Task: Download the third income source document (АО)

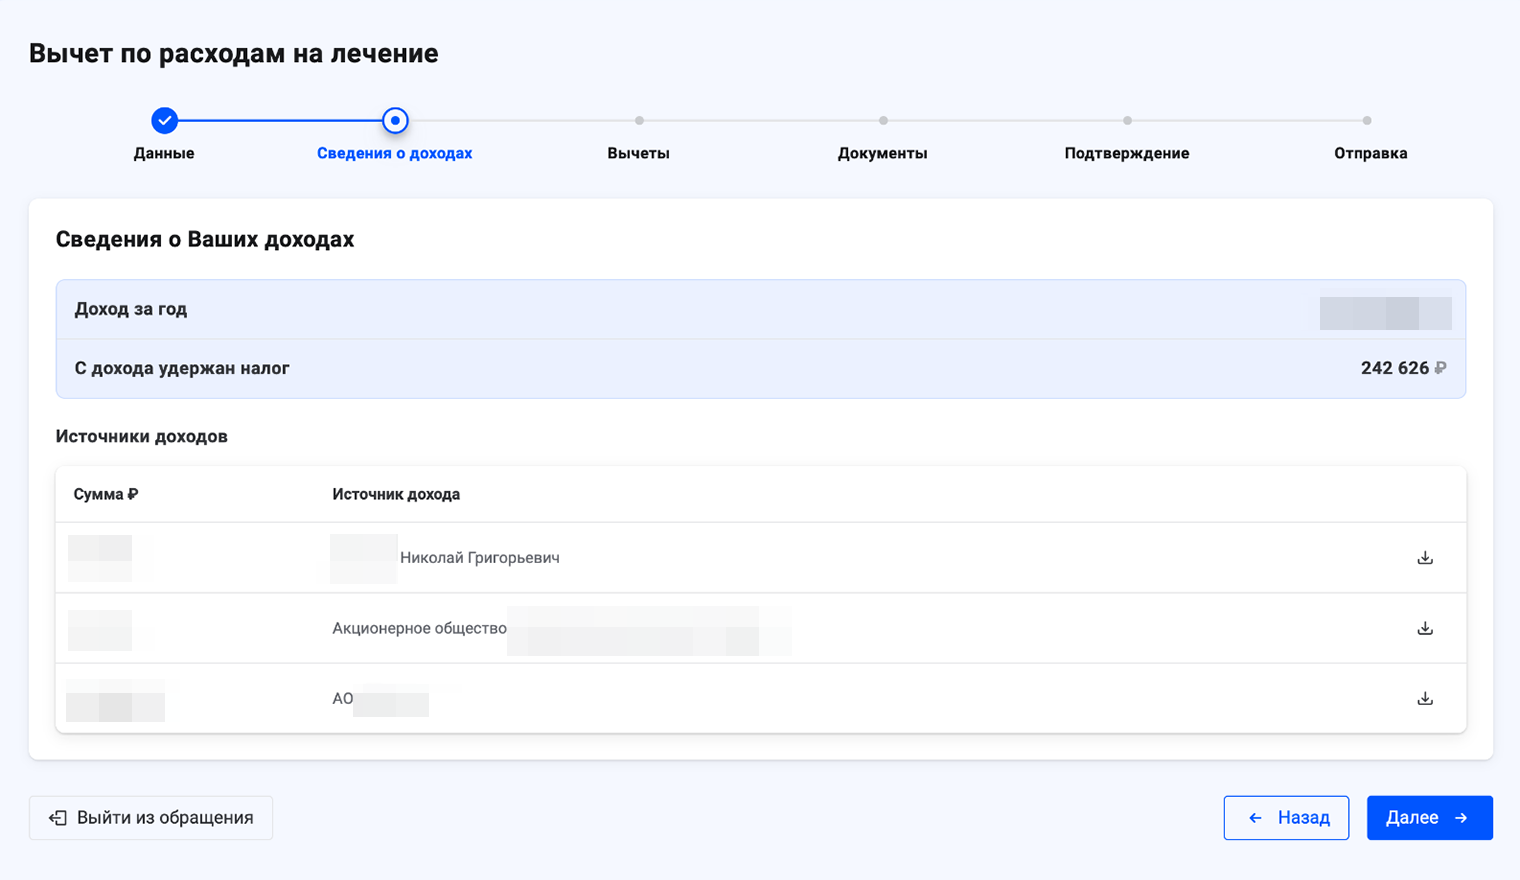Action: click(1424, 698)
